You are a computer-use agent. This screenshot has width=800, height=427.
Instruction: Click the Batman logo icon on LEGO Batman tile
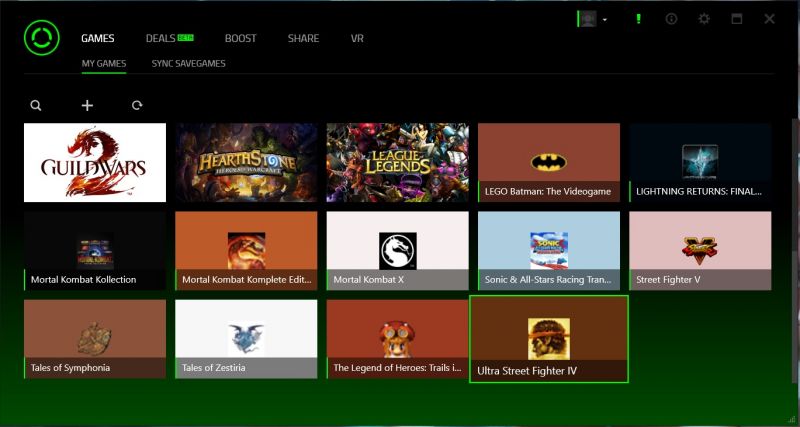coord(548,162)
